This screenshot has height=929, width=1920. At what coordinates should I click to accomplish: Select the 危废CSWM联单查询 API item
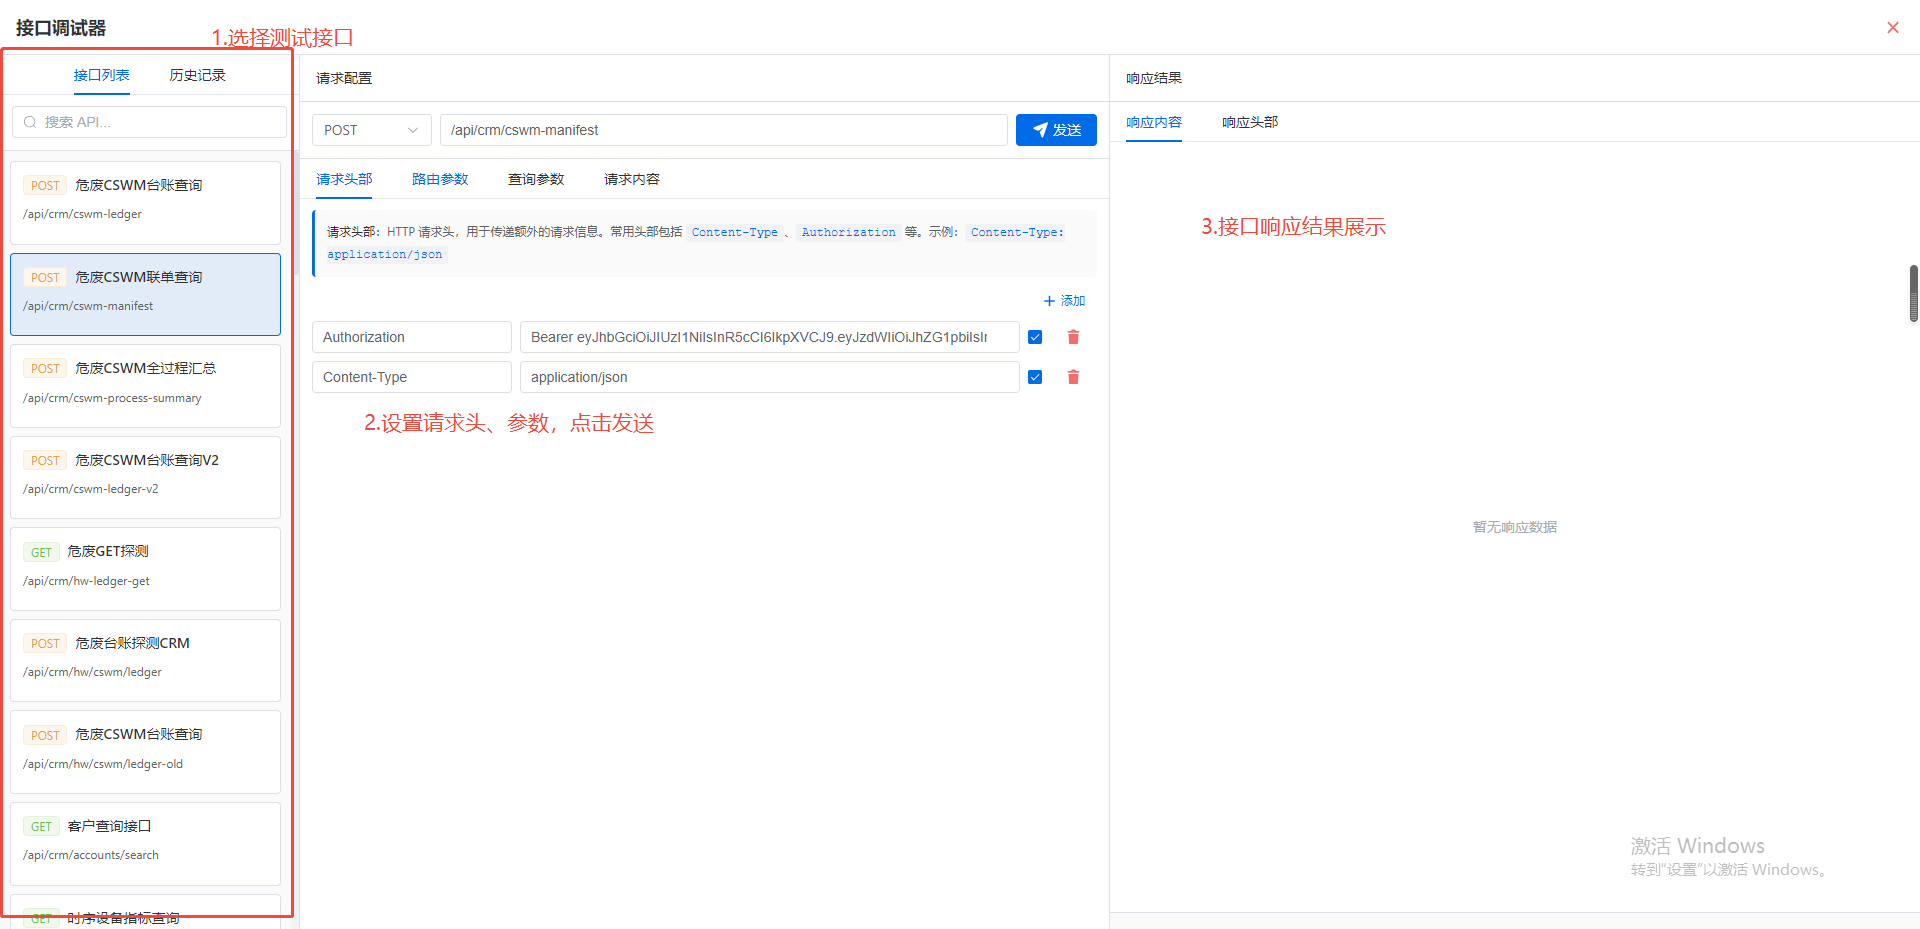point(145,294)
